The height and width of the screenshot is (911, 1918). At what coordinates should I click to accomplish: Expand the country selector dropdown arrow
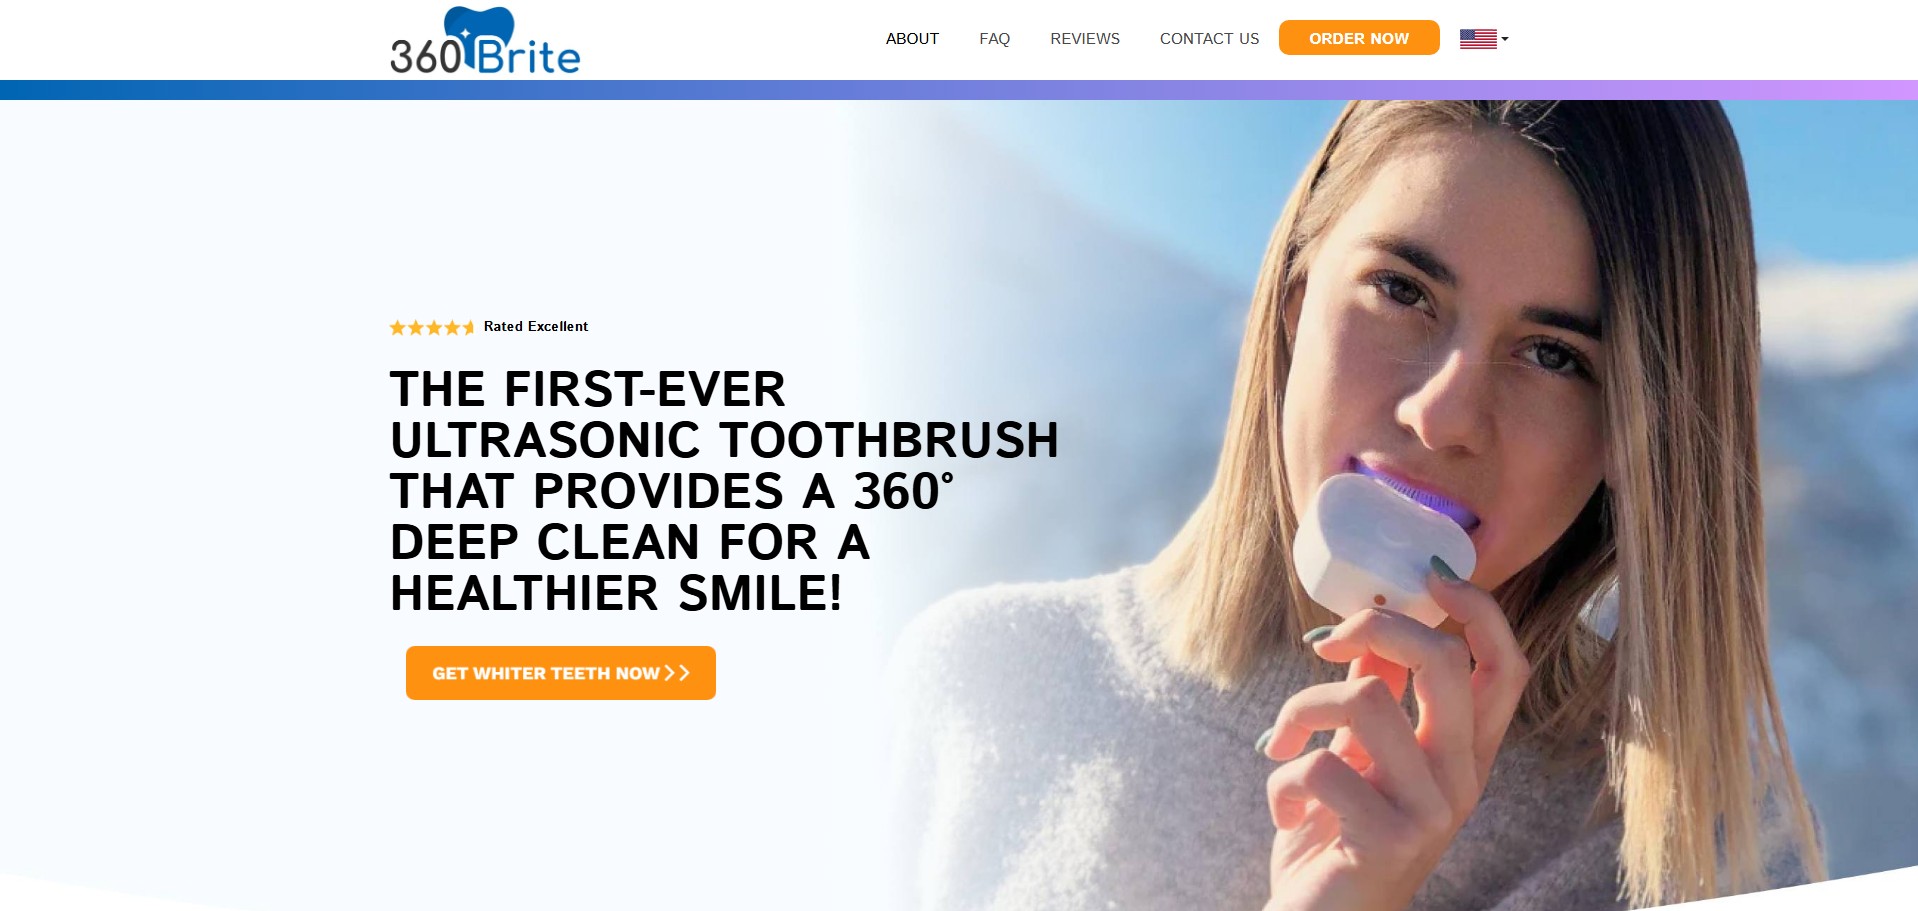1505,39
